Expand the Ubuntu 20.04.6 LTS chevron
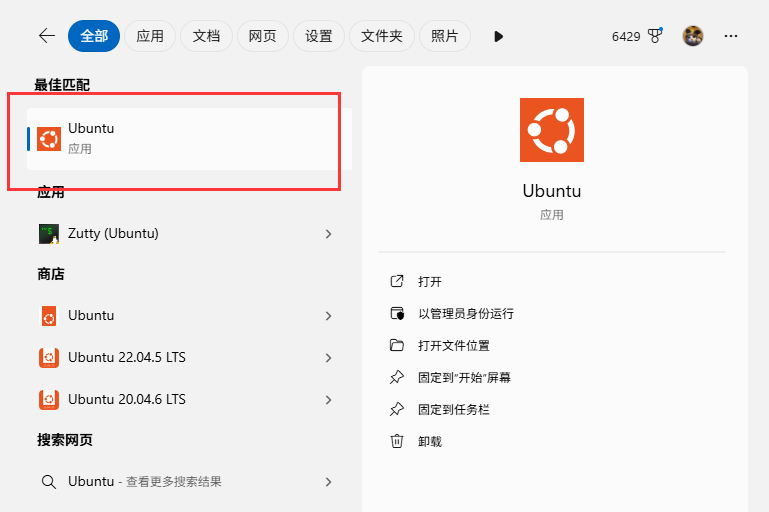Image resolution: width=769 pixels, height=512 pixels. tap(329, 400)
